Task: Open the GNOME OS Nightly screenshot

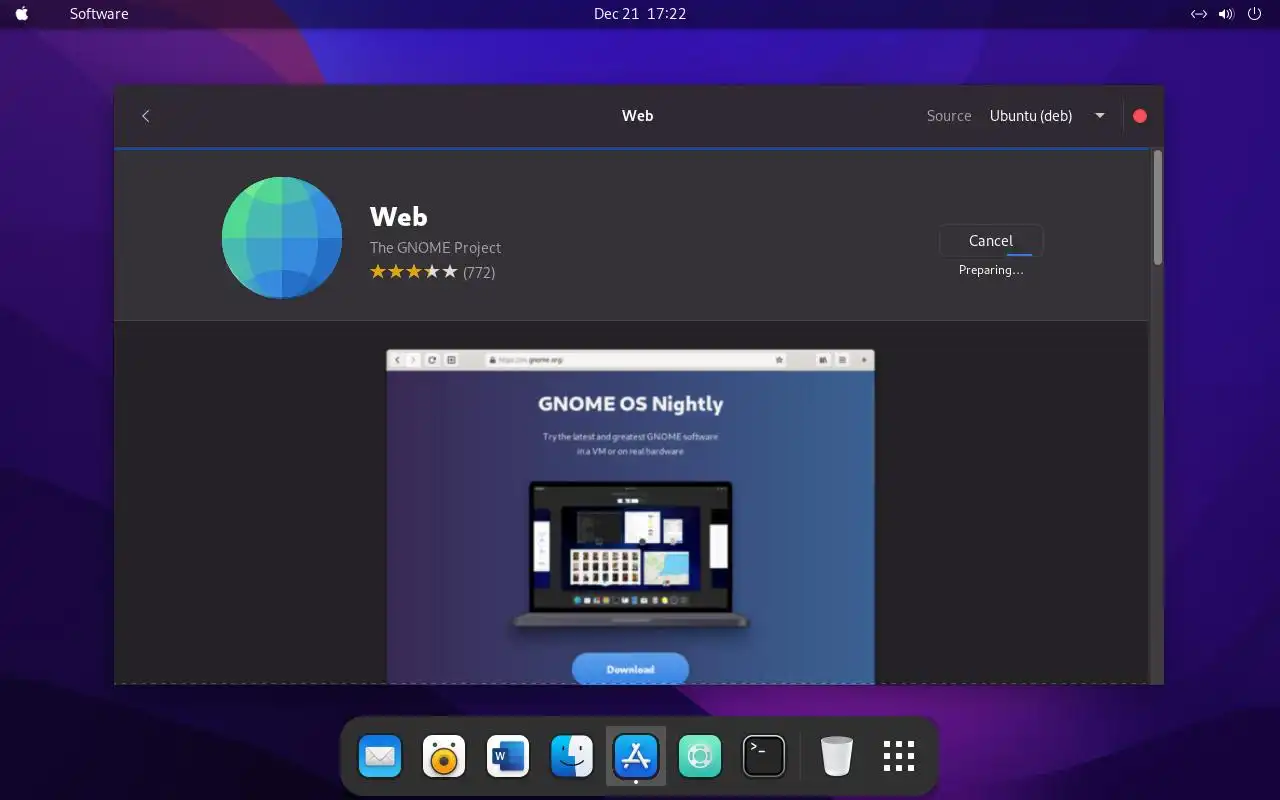Action: click(x=630, y=516)
